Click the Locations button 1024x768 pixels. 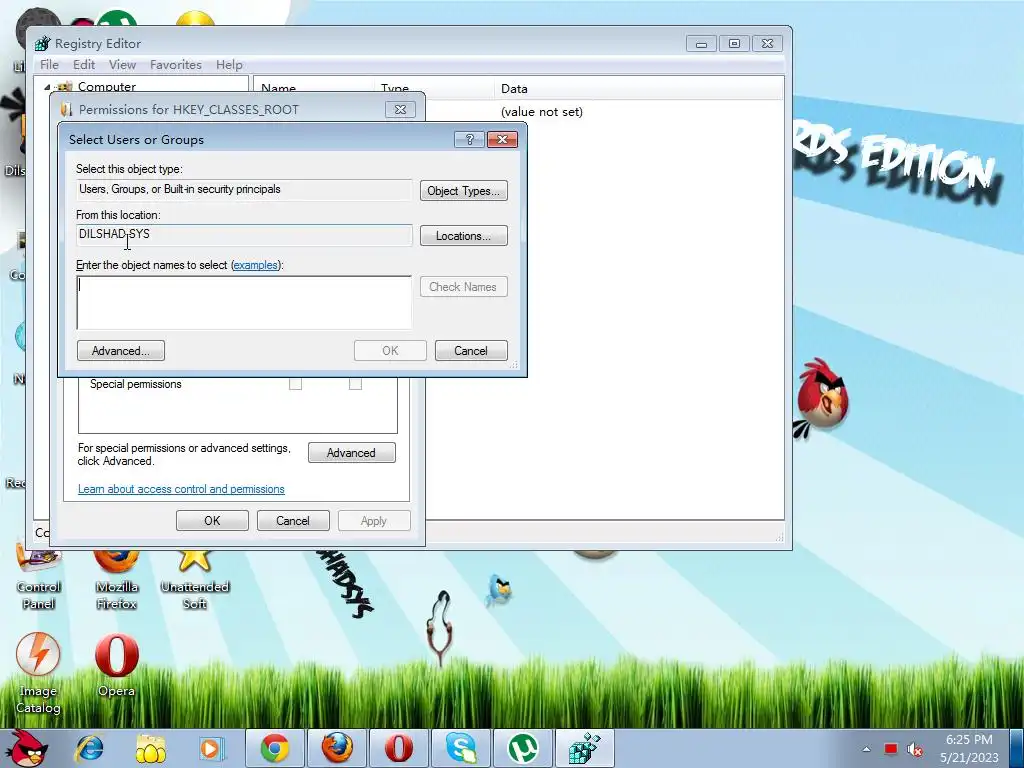(x=464, y=236)
